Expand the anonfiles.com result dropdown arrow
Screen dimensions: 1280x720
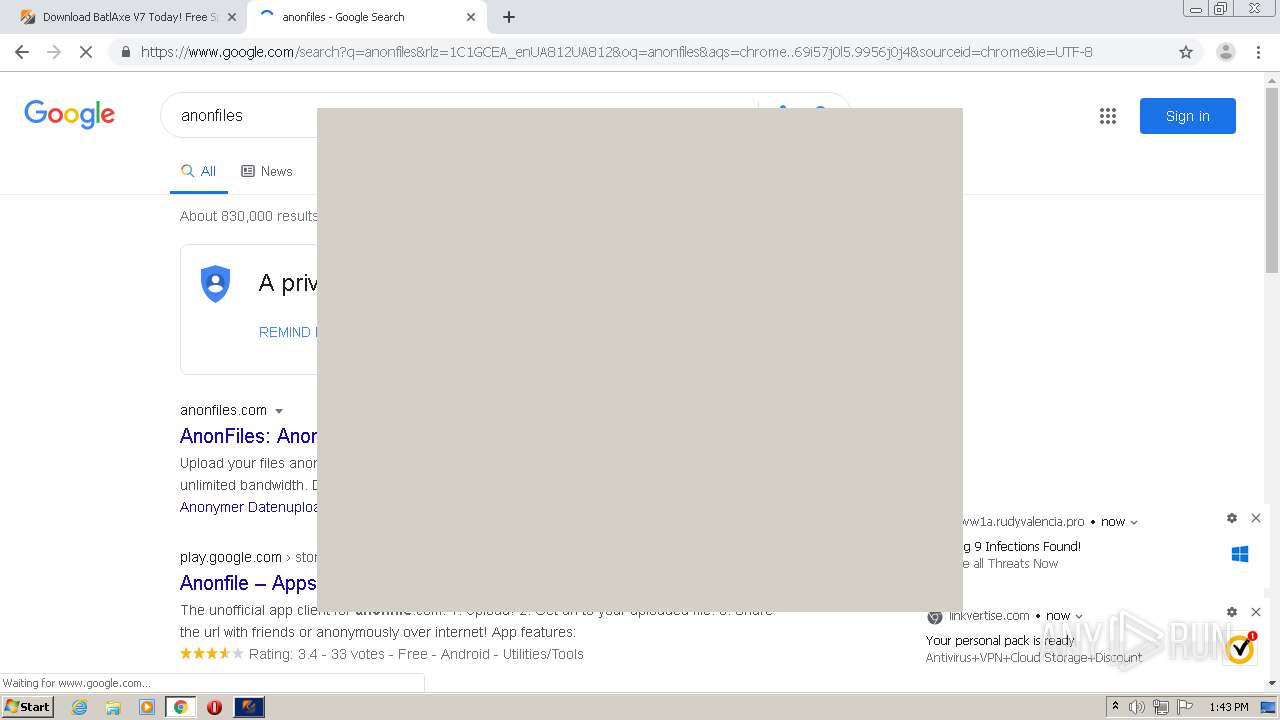pos(279,411)
